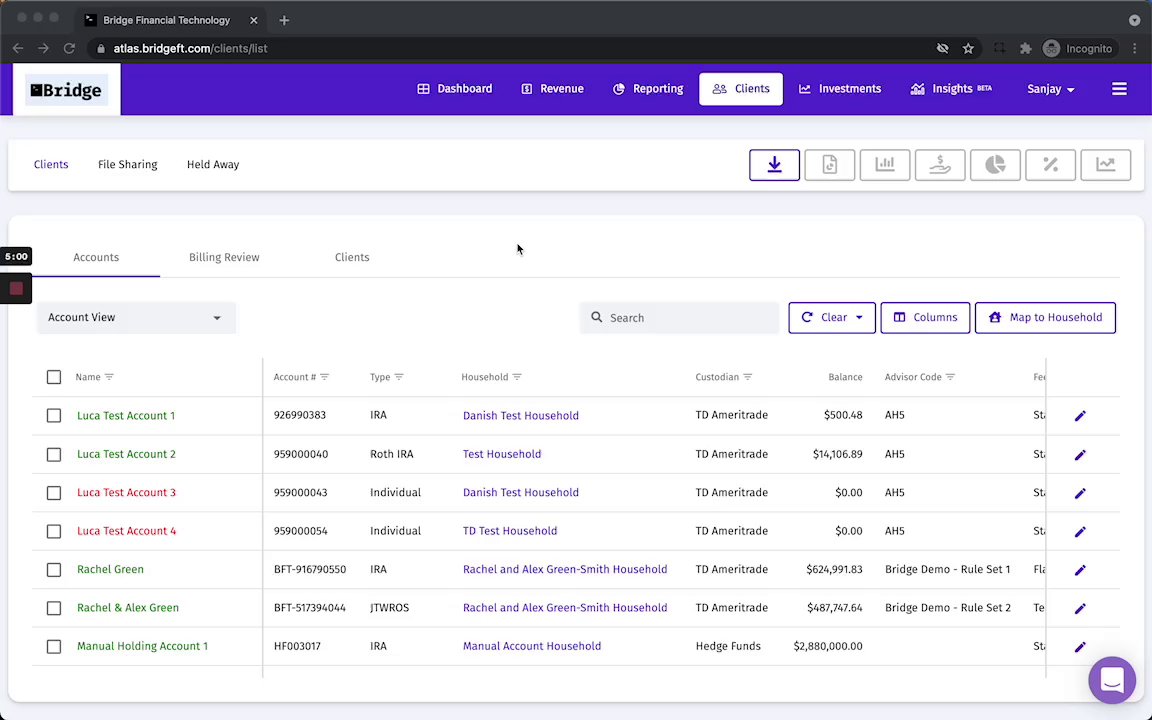This screenshot has height=720, width=1152.
Task: Click the document report icon button
Action: [829, 165]
